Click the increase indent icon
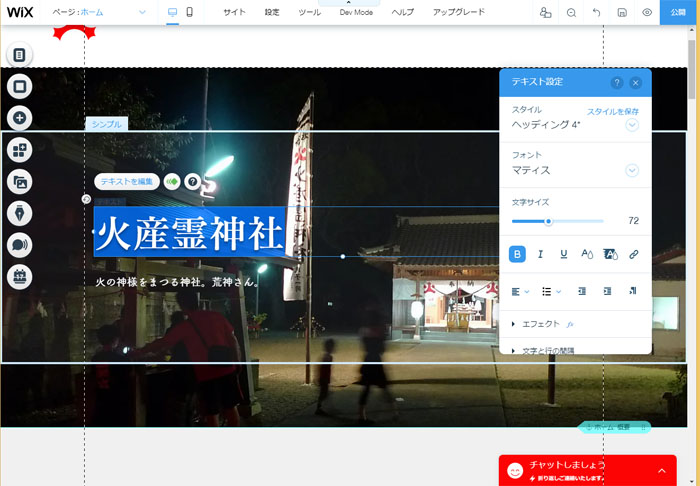This screenshot has height=486, width=700. 607,291
